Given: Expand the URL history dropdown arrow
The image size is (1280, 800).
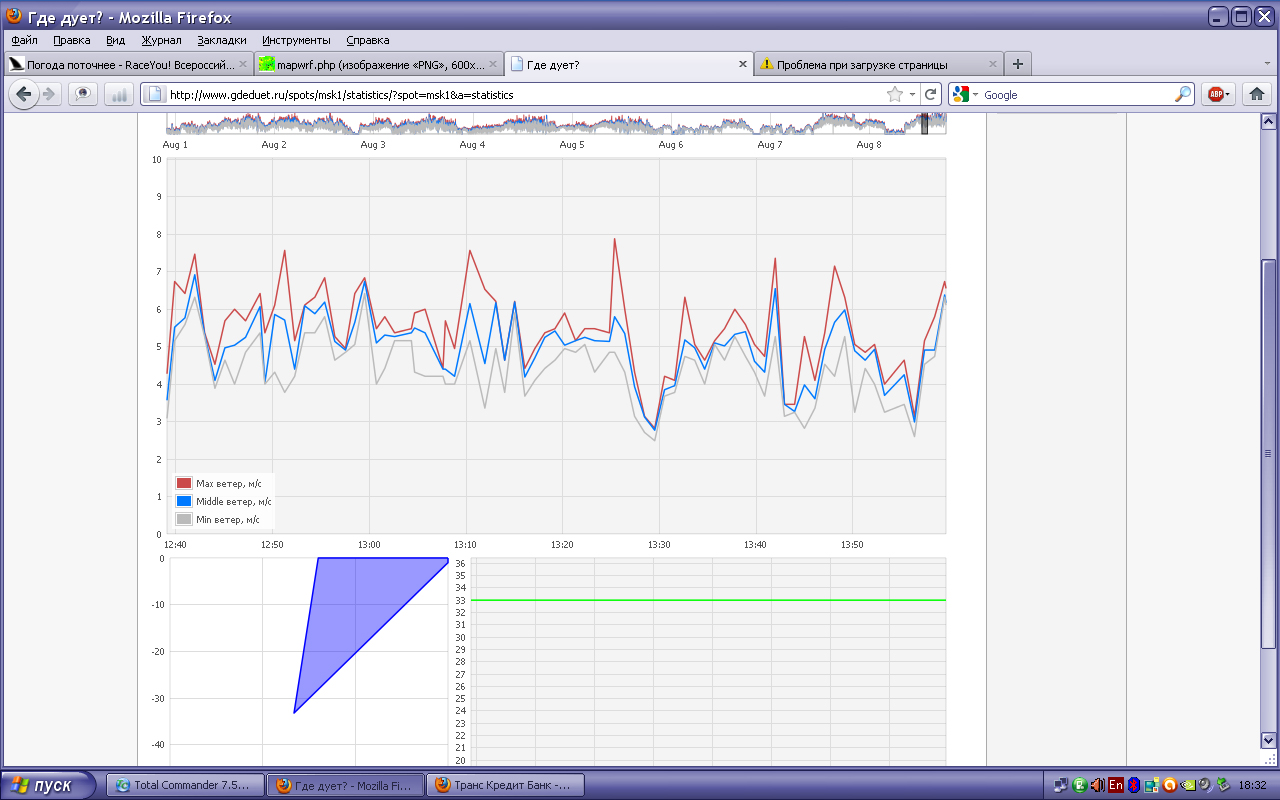Looking at the screenshot, I should (913, 94).
